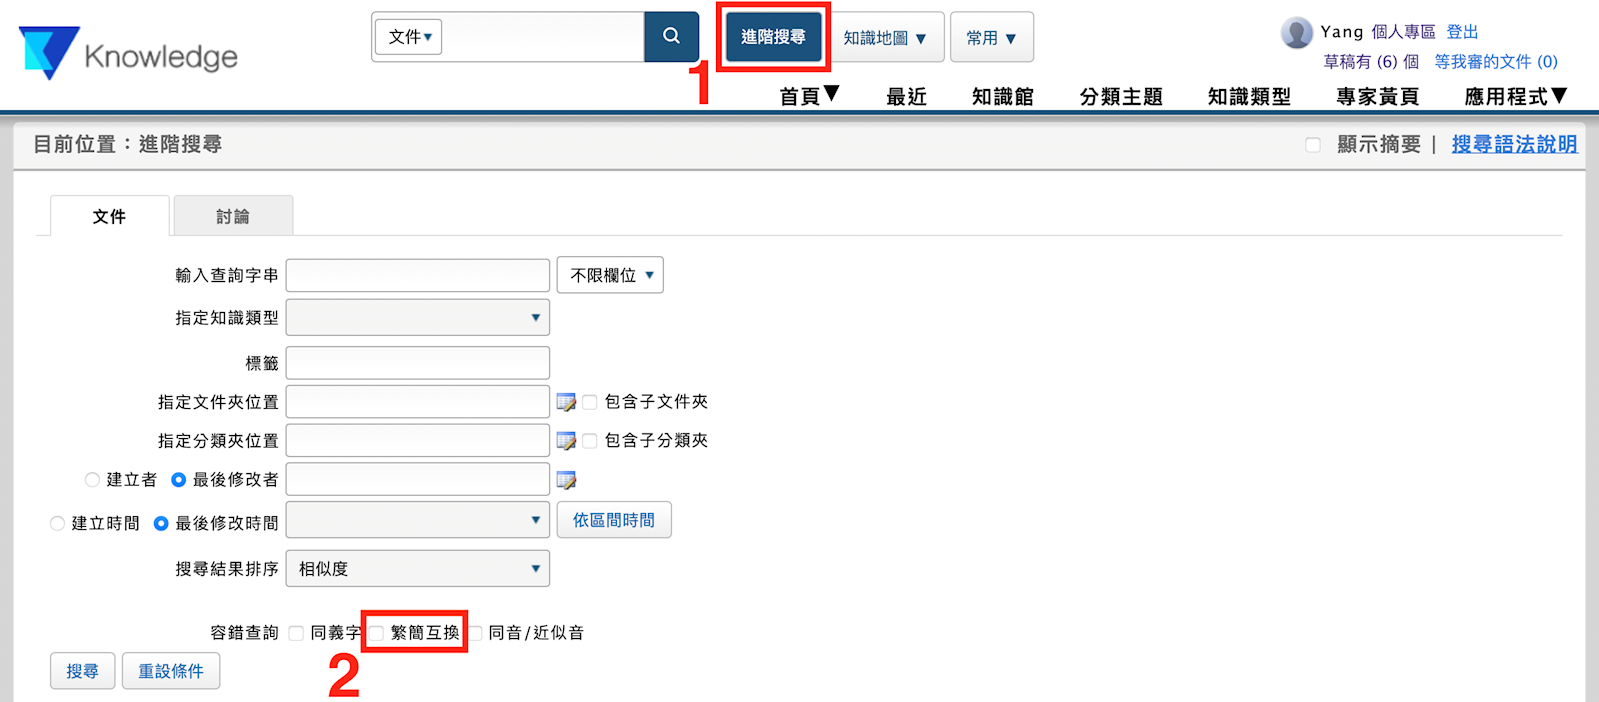Open 搜尋結果排序 dropdown showing 相似度

point(418,569)
